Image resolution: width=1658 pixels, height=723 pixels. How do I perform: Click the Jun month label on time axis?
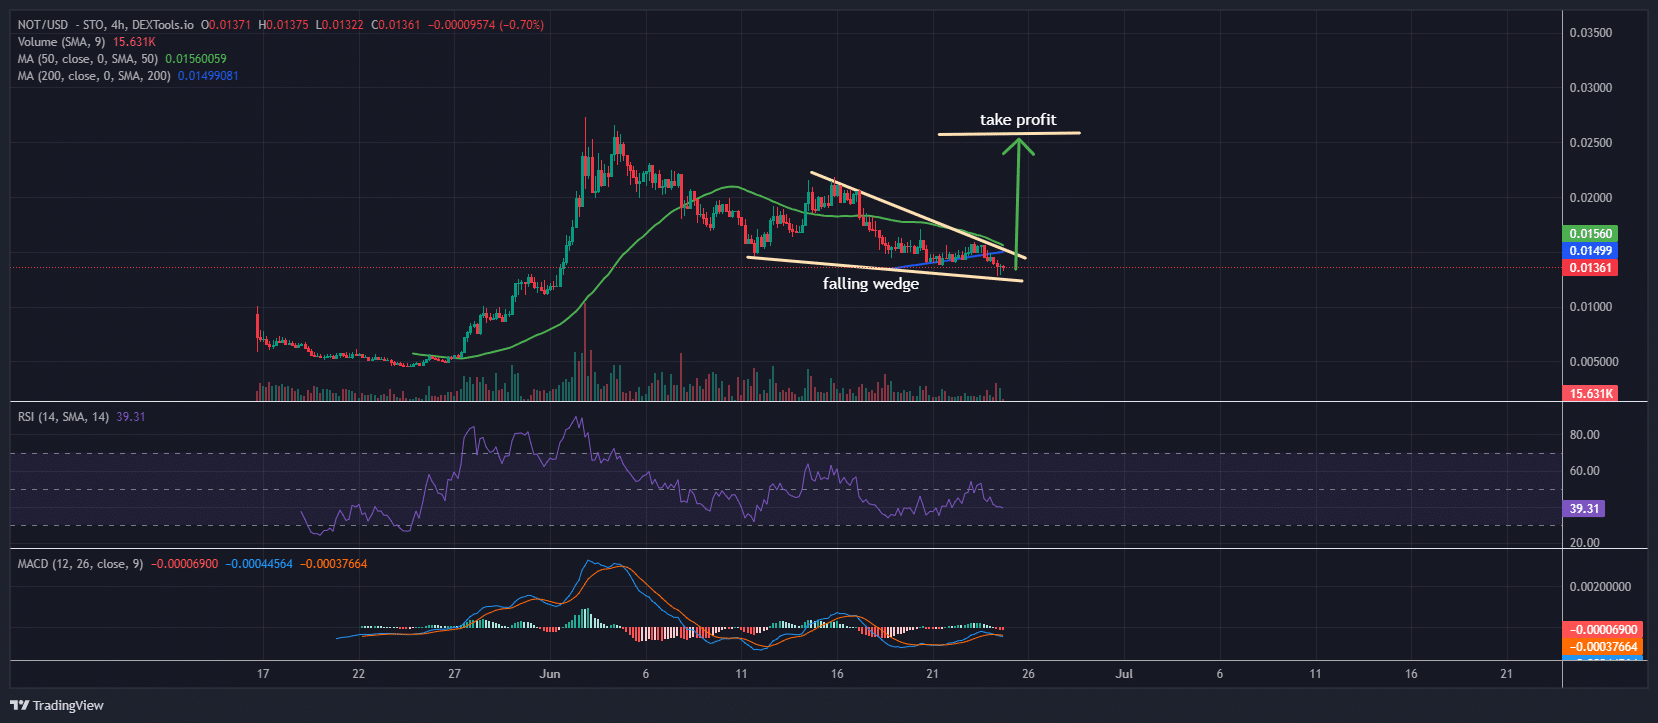click(x=550, y=674)
